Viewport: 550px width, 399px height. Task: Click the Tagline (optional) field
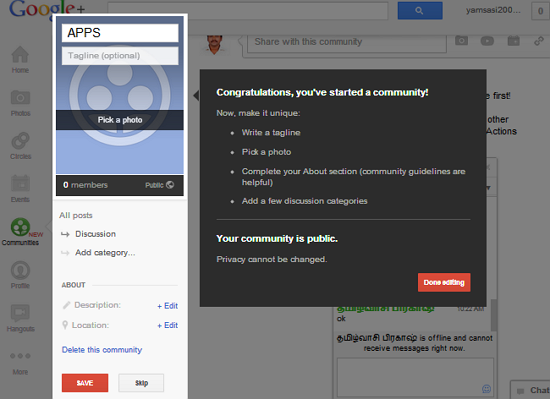(120, 55)
